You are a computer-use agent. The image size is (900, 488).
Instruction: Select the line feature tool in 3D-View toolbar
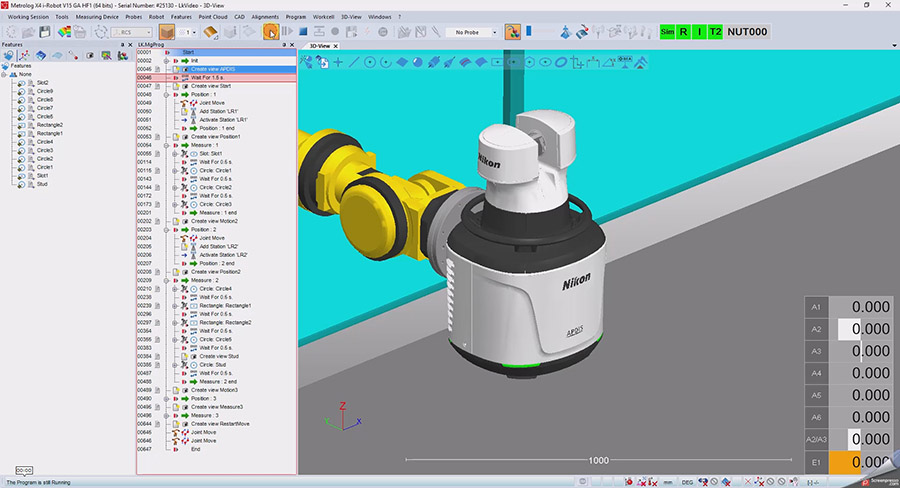coord(354,62)
